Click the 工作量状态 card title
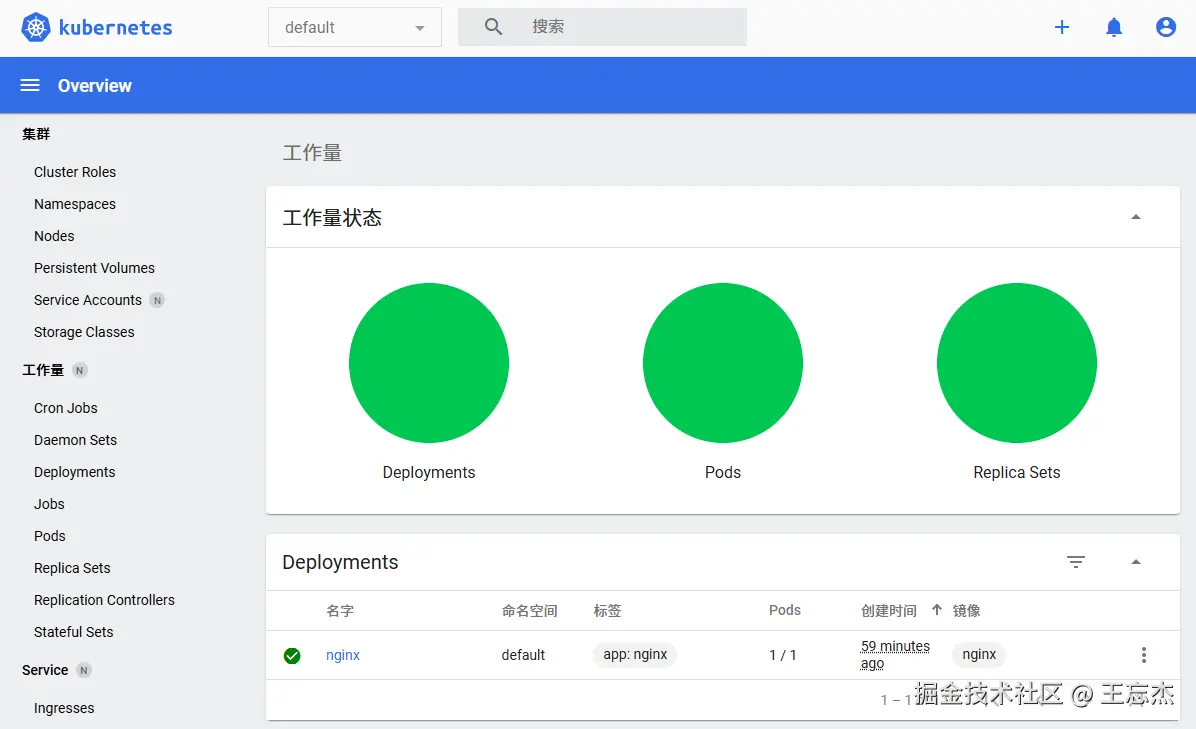 pyautogui.click(x=332, y=218)
